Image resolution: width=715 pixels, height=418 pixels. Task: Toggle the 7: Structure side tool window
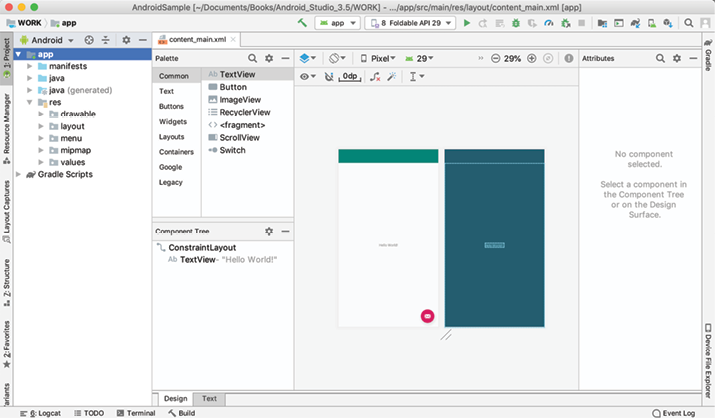coord(6,283)
